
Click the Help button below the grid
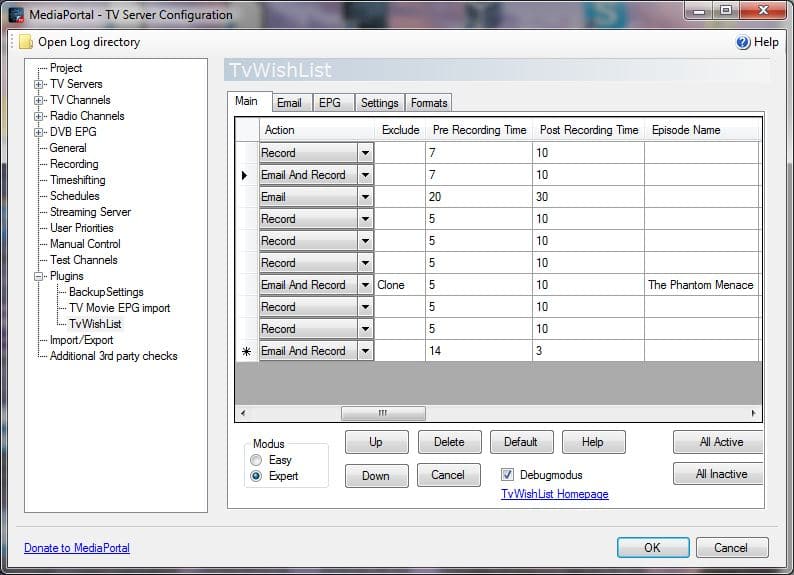point(593,442)
